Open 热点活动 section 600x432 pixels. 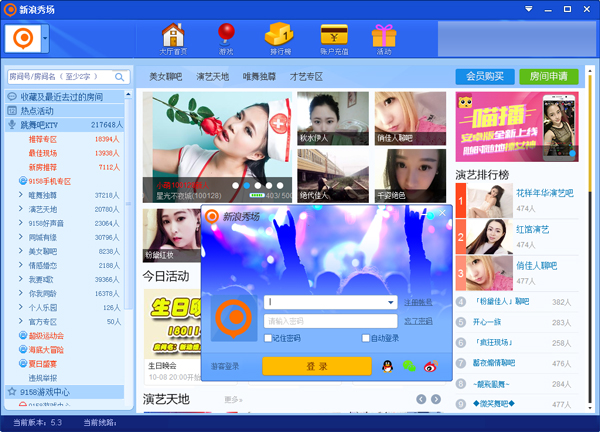[x=64, y=111]
